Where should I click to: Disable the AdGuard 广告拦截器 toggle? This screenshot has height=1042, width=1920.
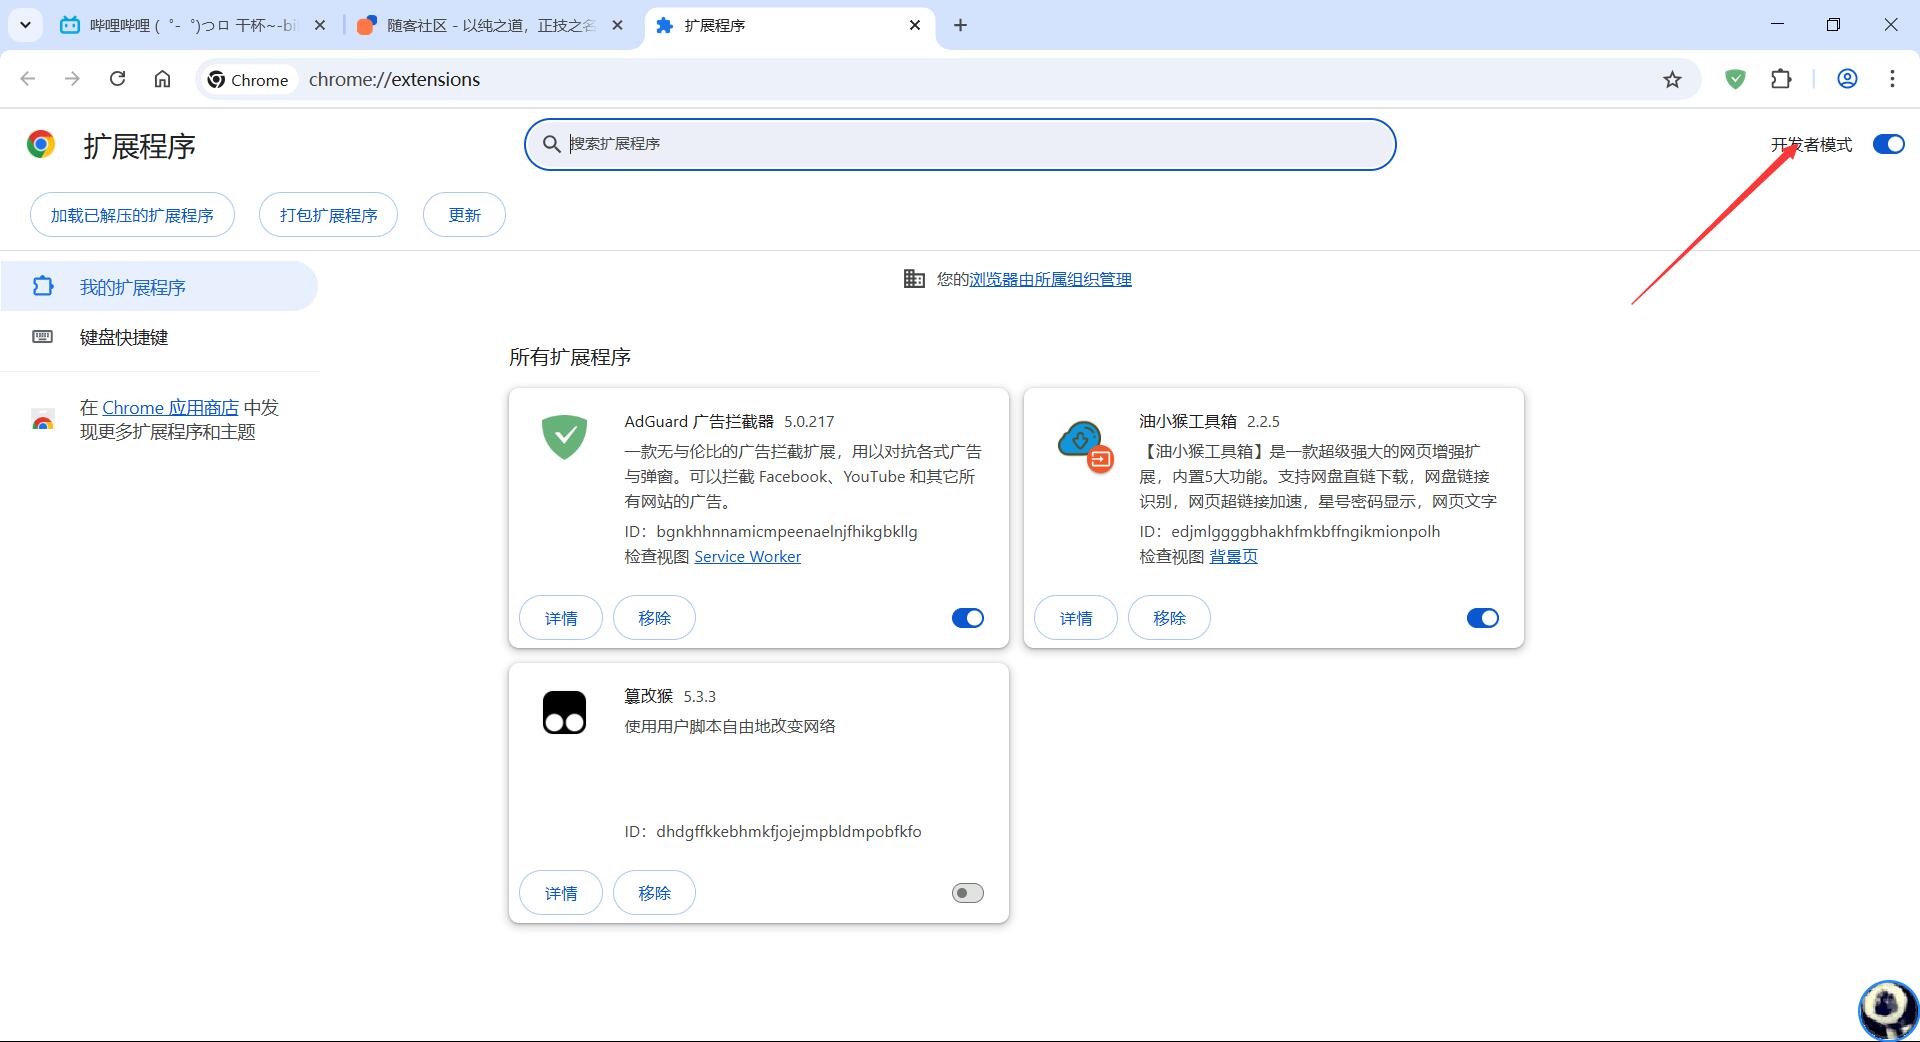pos(967,618)
